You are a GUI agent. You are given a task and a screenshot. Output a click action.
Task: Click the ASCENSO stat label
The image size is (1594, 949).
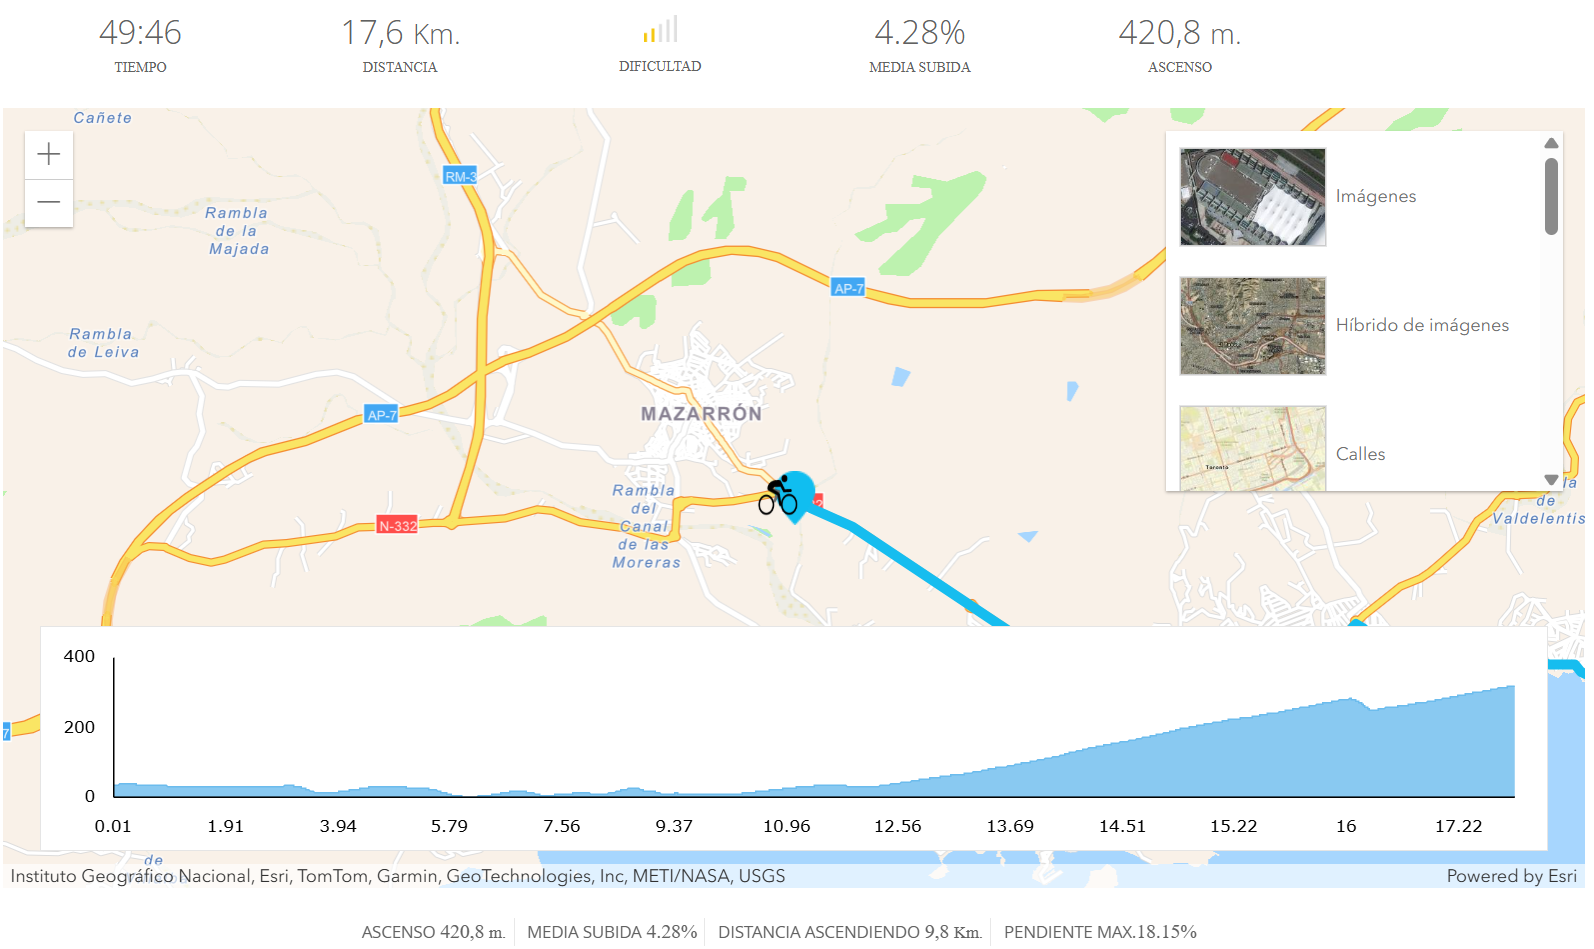(x=1180, y=67)
